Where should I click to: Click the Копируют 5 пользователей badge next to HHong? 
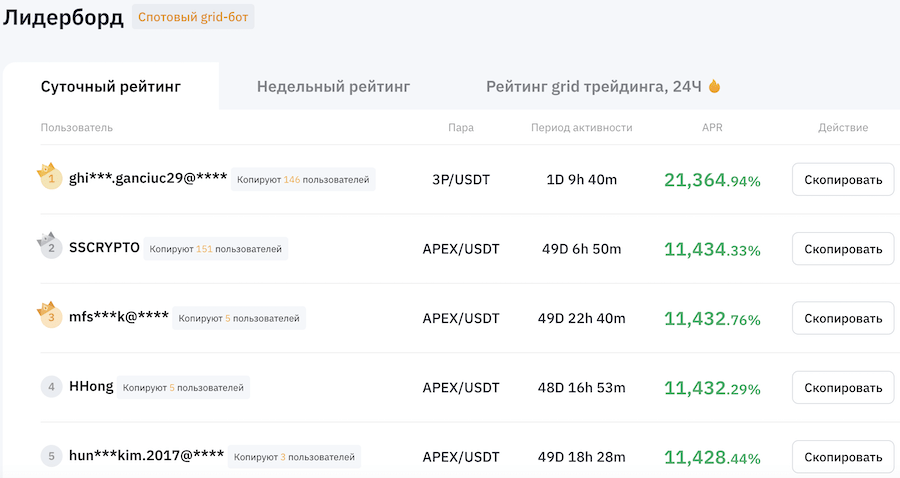click(x=183, y=388)
